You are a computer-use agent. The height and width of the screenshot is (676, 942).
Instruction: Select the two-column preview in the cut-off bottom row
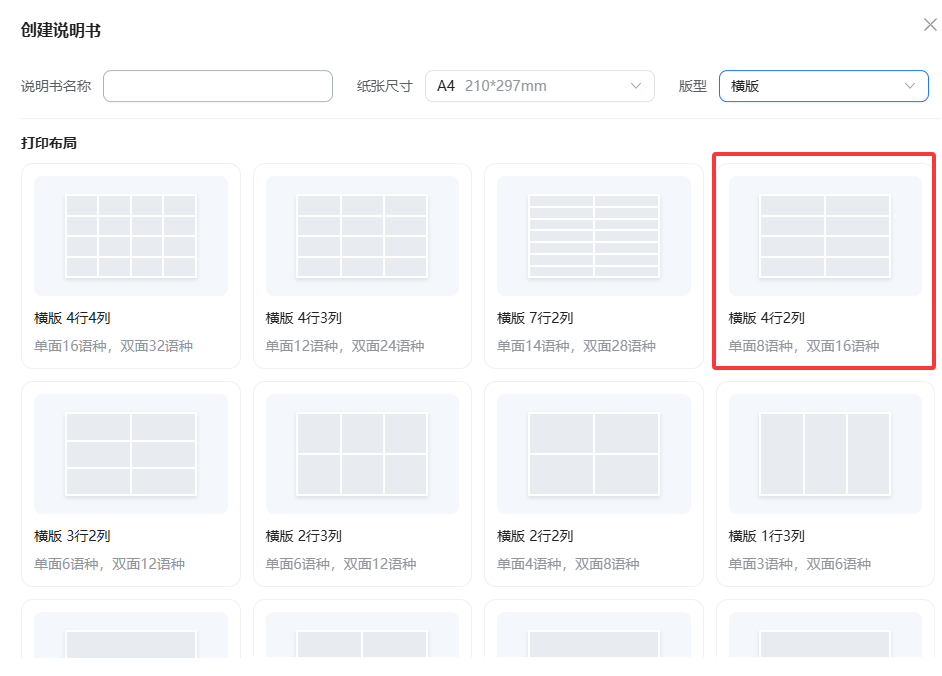pos(362,642)
